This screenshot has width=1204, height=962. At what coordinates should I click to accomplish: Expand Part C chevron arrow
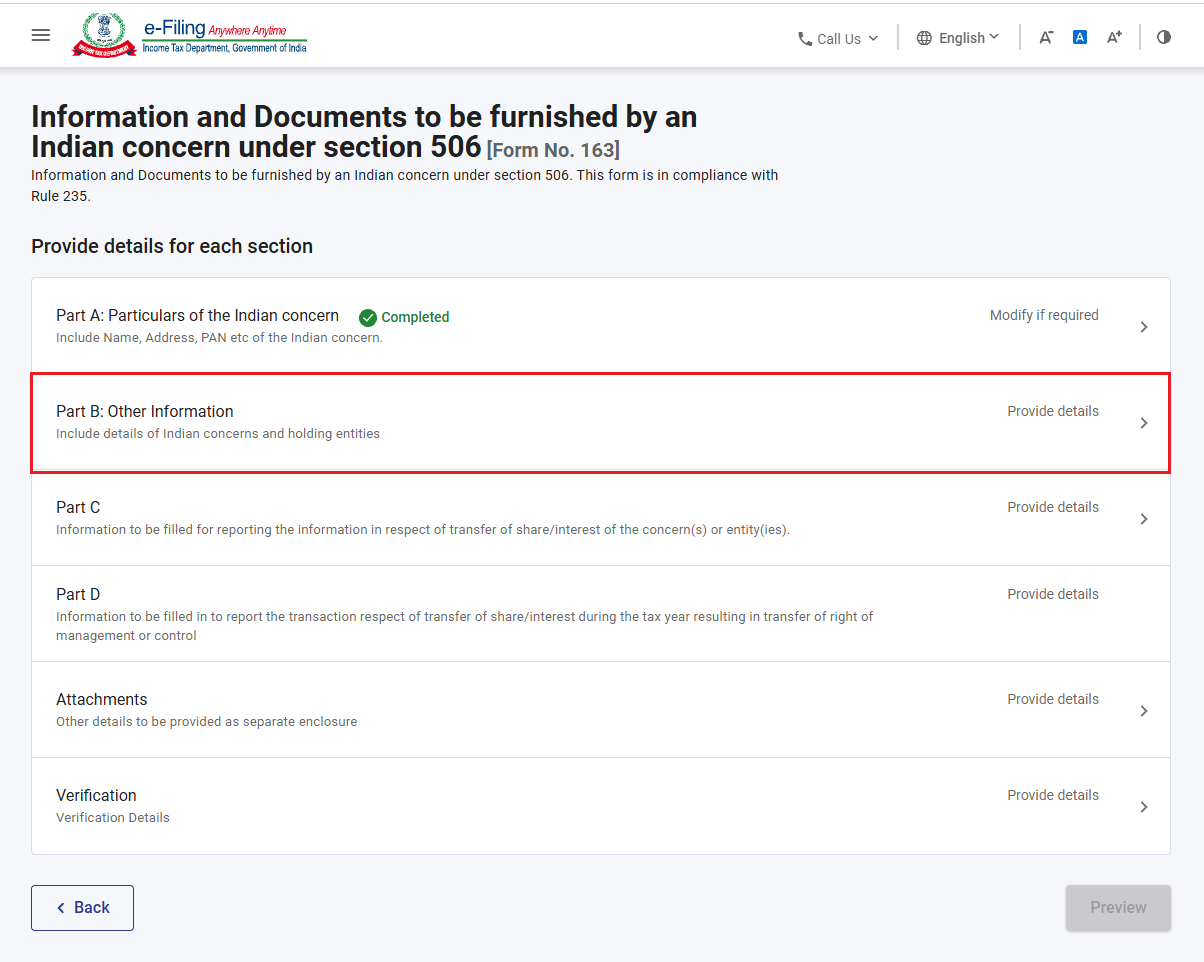click(x=1144, y=519)
